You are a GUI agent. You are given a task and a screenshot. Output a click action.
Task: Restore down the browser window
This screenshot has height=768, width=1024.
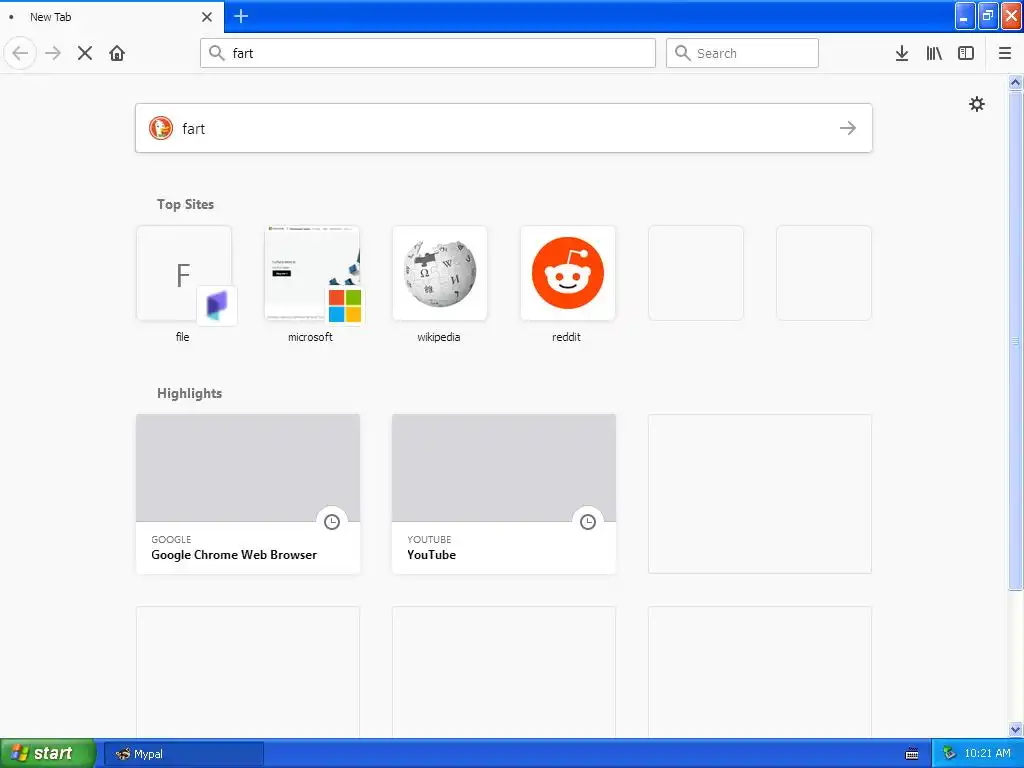[988, 16]
